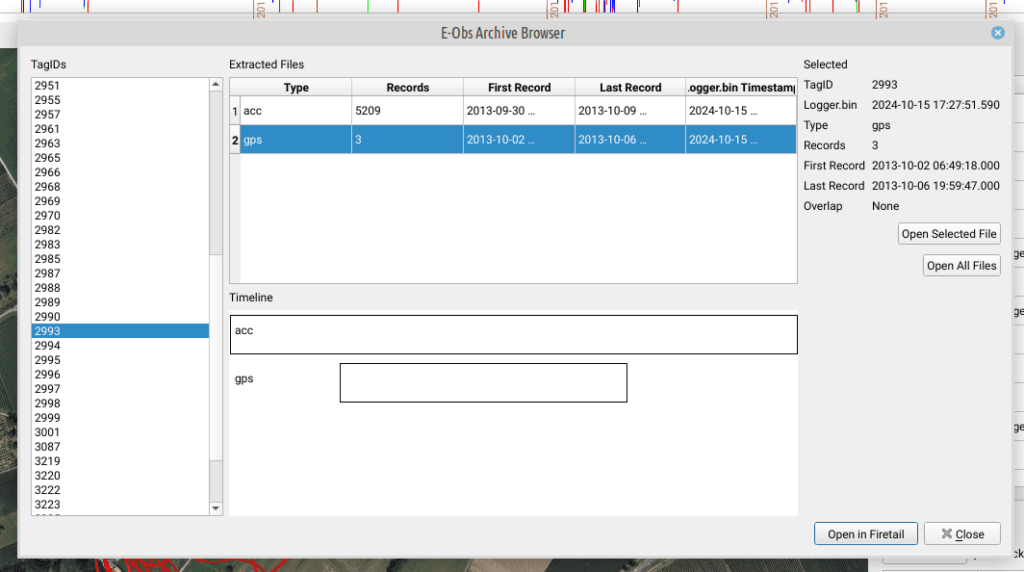Click First Record cell 2013-09-30 of acc row
The width and height of the screenshot is (1024, 572).
[519, 111]
